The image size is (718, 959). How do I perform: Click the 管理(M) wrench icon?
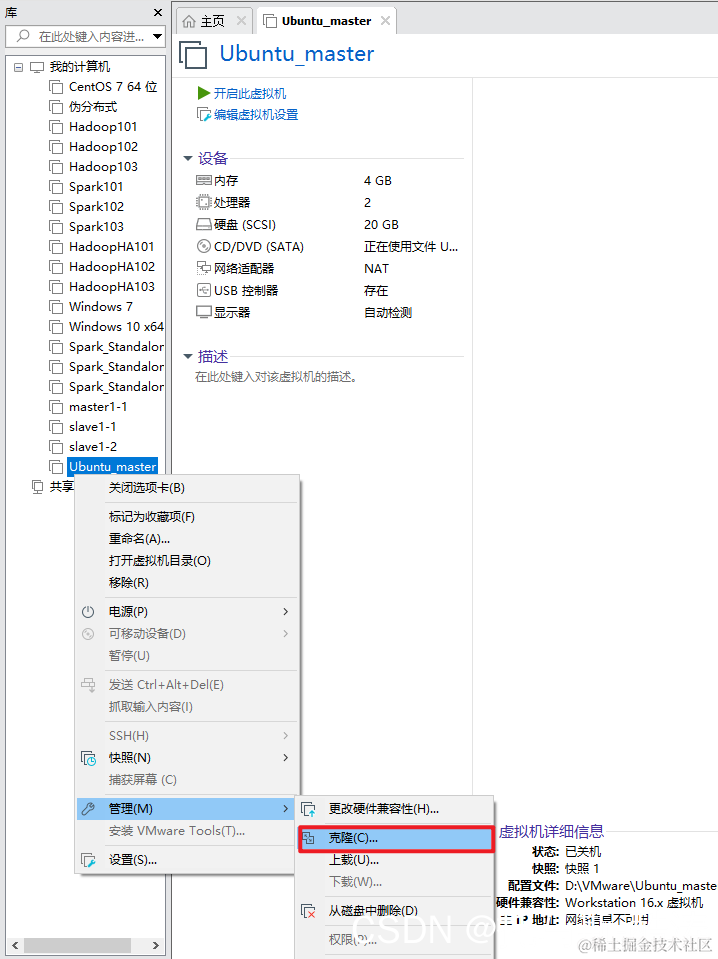(88, 809)
